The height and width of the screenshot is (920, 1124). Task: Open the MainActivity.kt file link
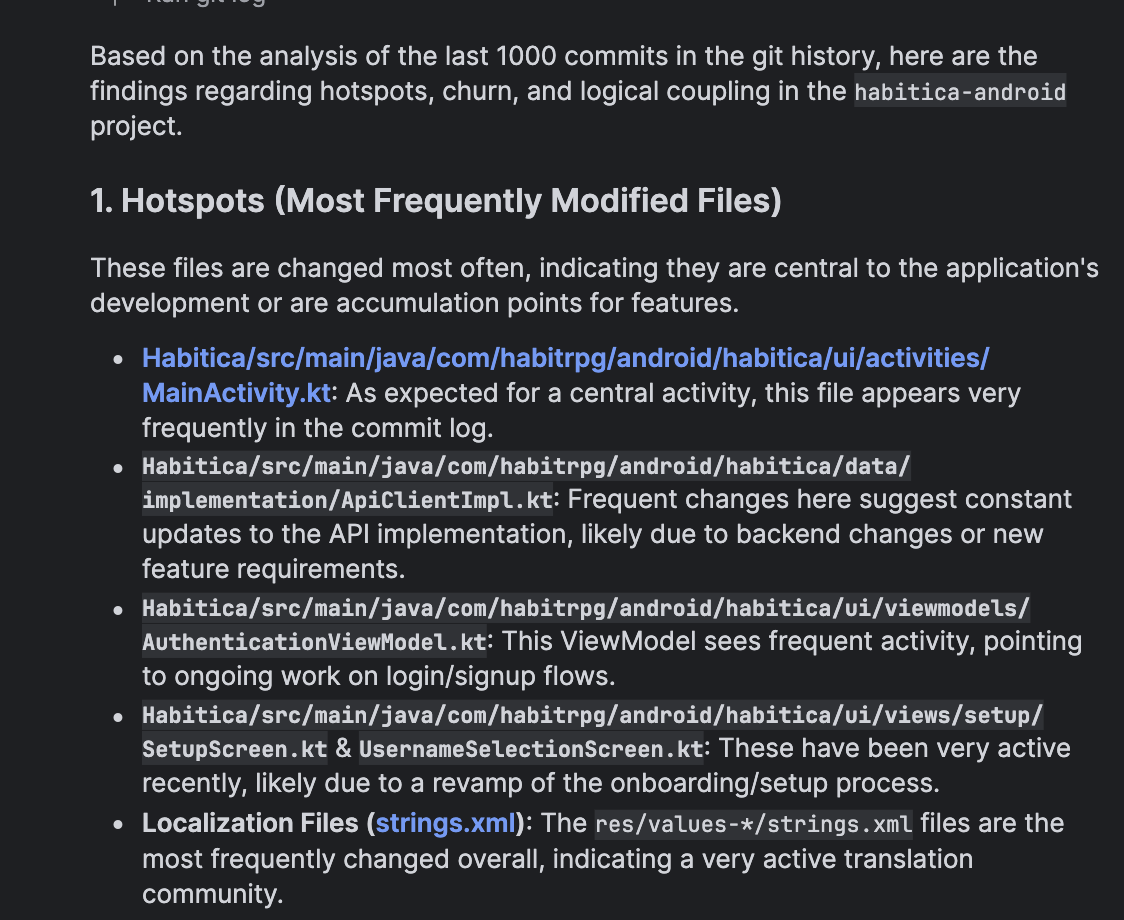pos(236,393)
